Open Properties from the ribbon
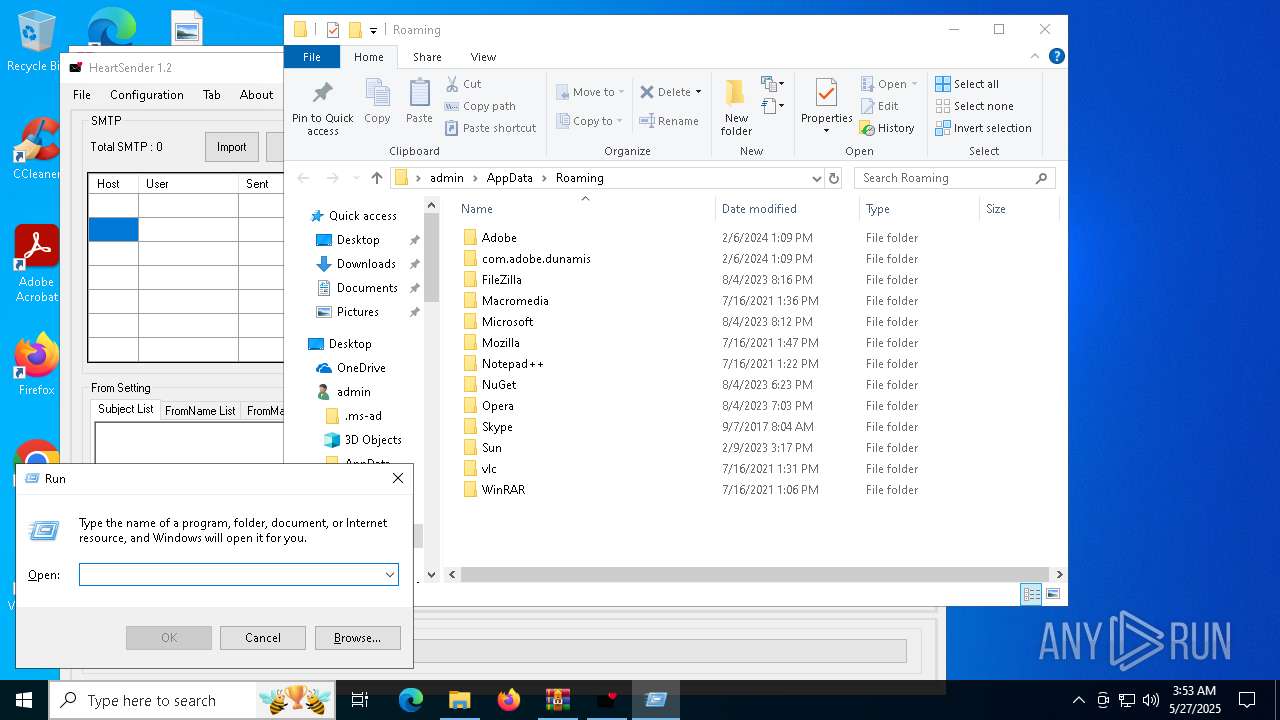 click(x=826, y=106)
